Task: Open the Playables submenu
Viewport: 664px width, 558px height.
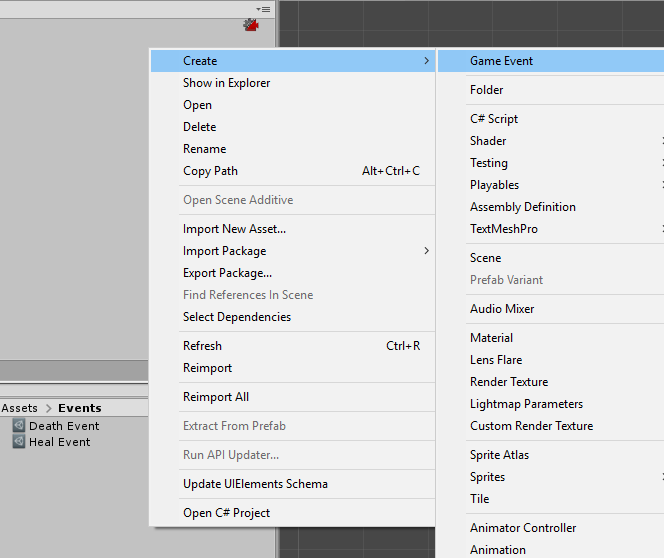Action: click(551, 185)
